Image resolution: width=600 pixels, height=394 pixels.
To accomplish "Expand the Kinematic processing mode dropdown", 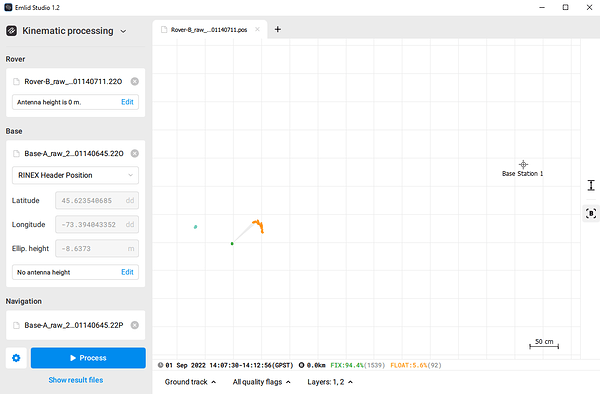I will coord(123,31).
